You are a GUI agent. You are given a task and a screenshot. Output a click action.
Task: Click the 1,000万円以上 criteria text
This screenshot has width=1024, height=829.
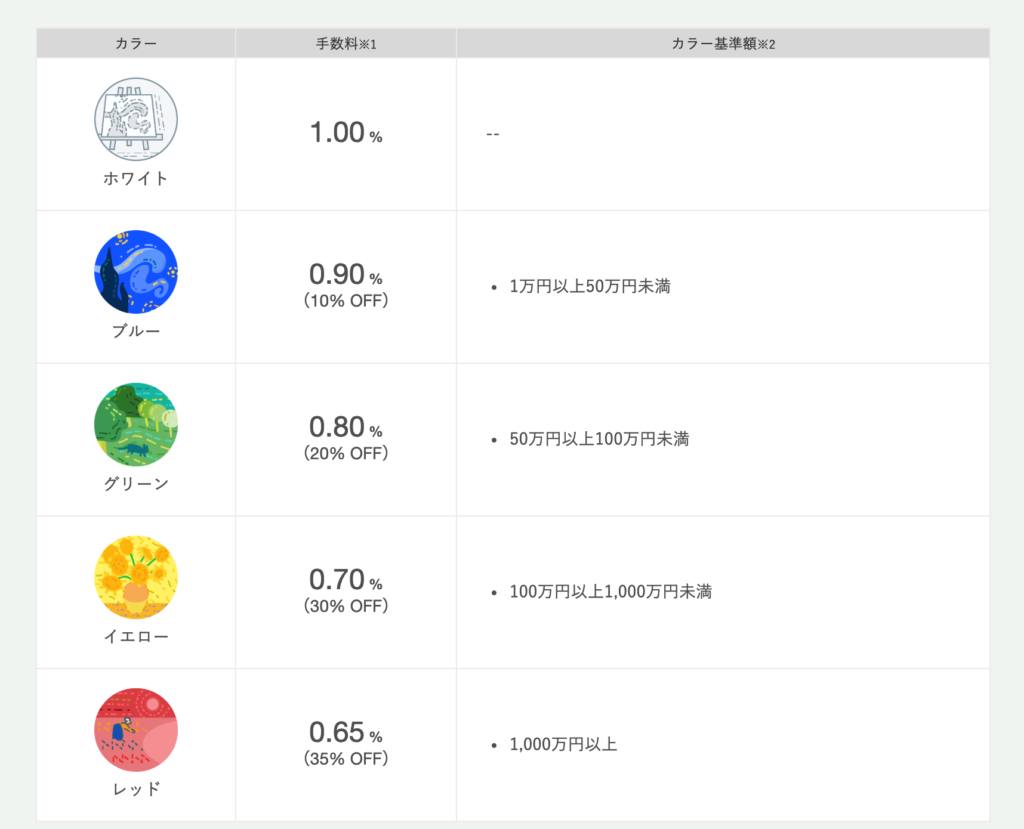(x=563, y=745)
